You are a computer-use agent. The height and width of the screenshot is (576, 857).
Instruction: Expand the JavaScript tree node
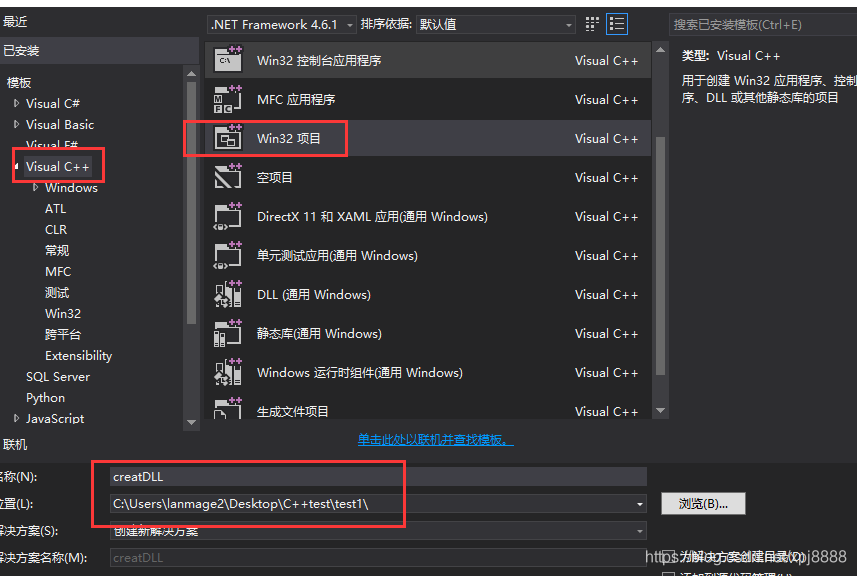click(x=16, y=418)
